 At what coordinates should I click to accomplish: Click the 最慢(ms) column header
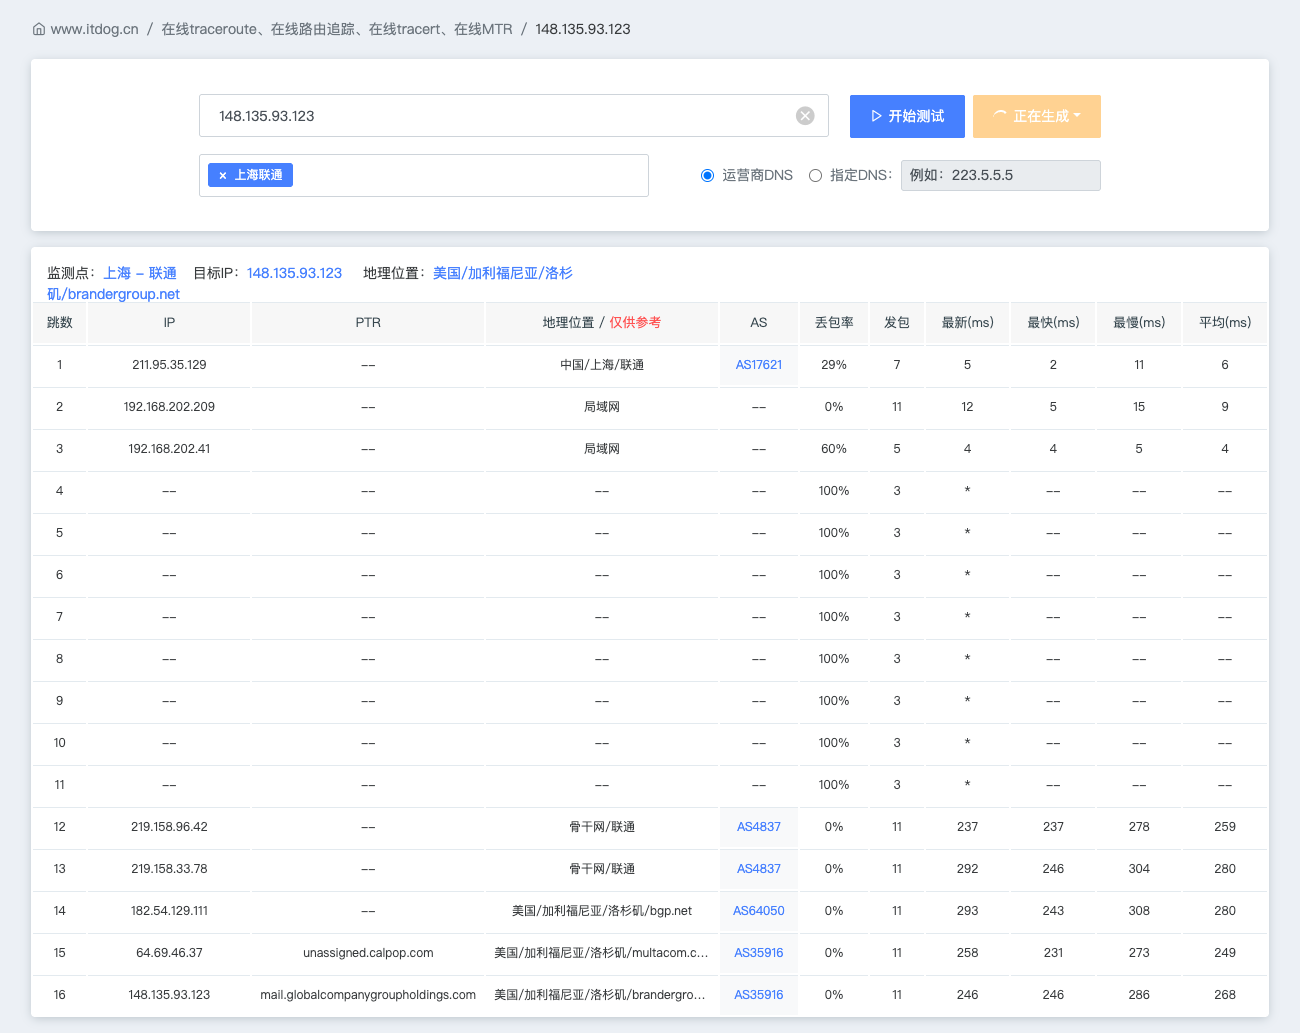click(x=1139, y=323)
